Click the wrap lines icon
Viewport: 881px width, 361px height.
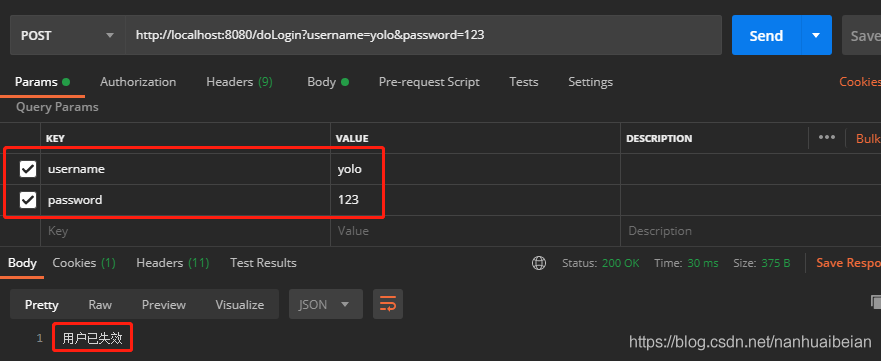[x=388, y=304]
